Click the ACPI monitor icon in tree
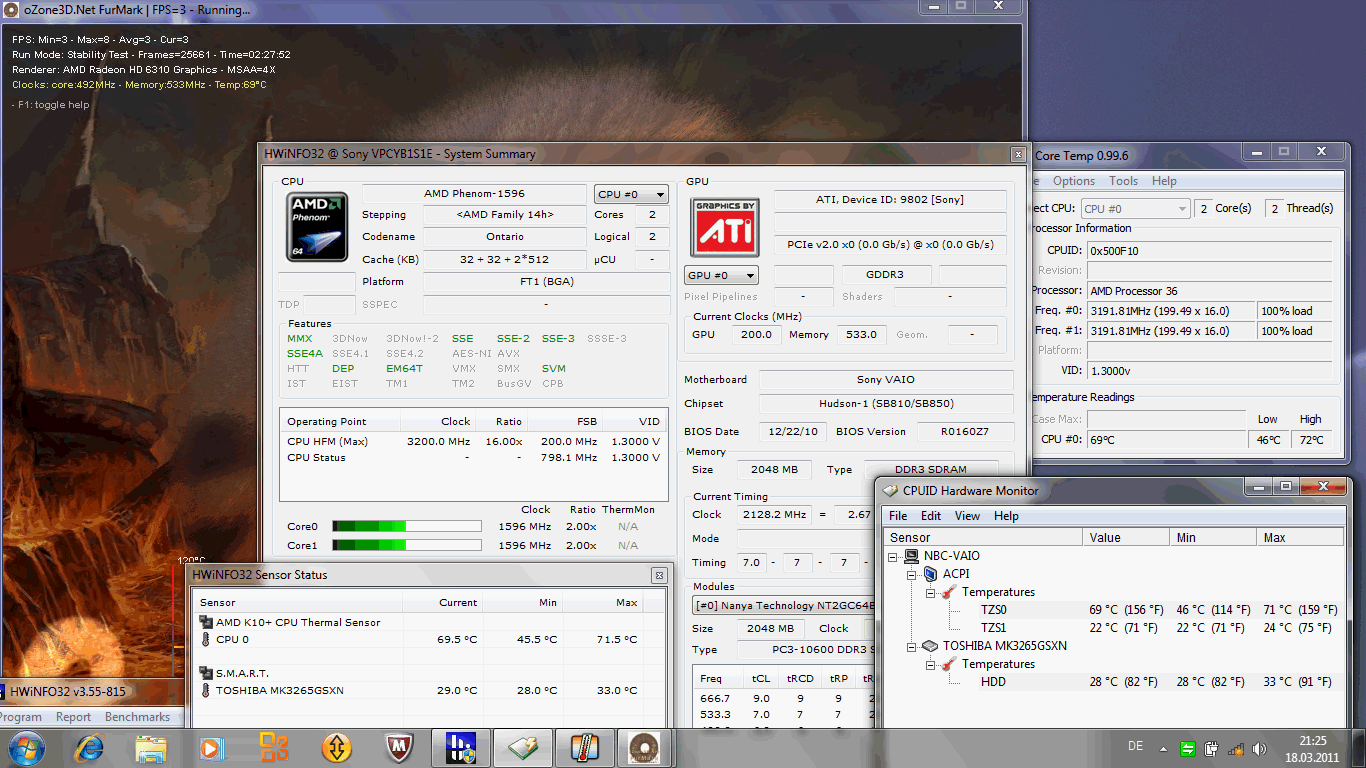 pyautogui.click(x=930, y=574)
